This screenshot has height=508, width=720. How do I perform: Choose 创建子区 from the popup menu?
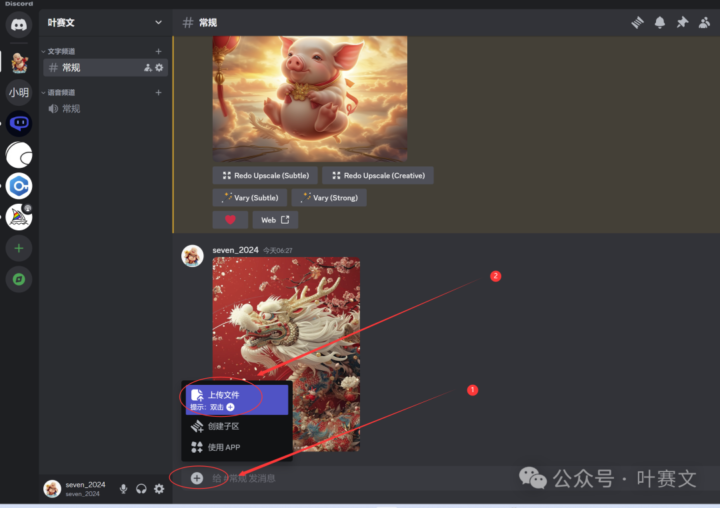[237, 426]
